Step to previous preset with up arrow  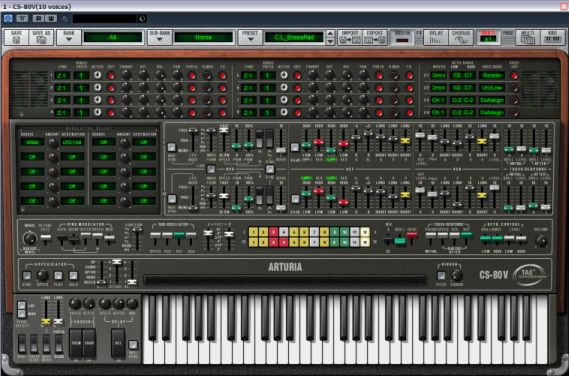(330, 33)
